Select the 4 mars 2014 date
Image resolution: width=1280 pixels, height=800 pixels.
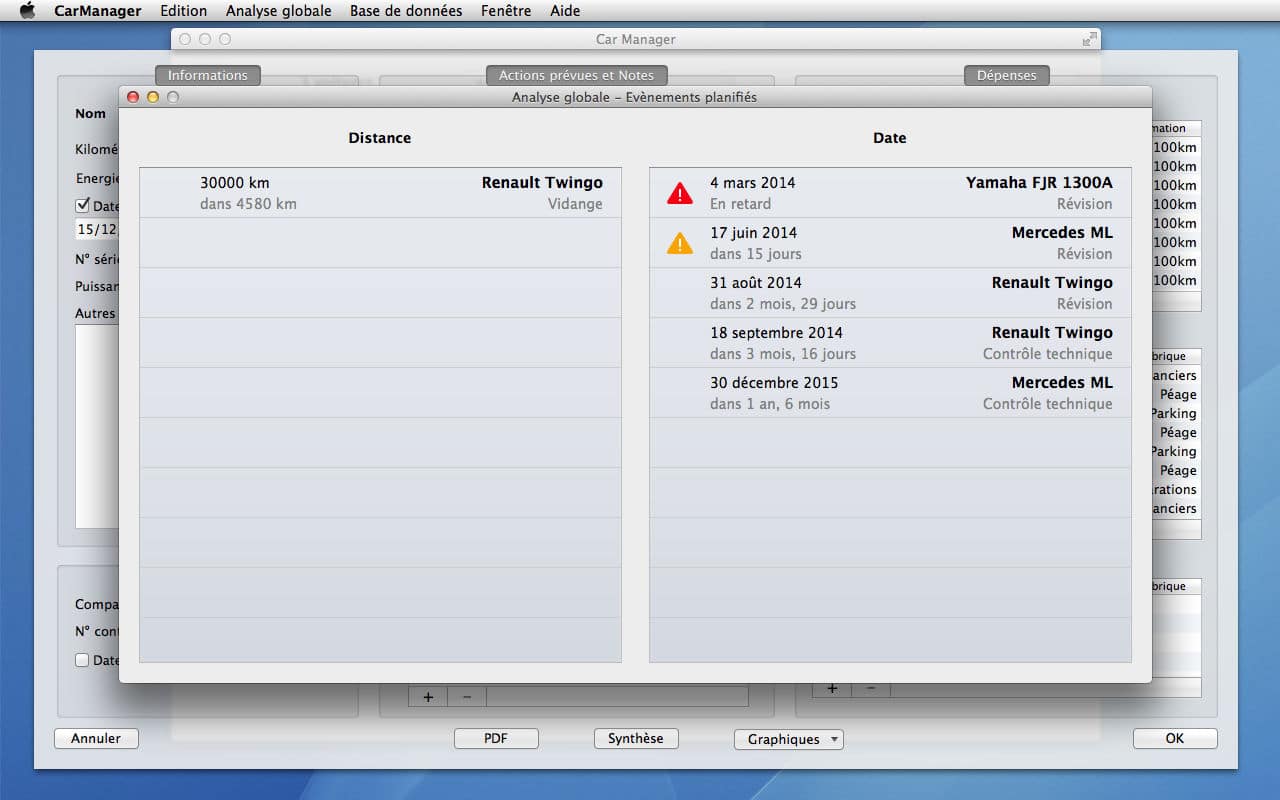tap(753, 183)
